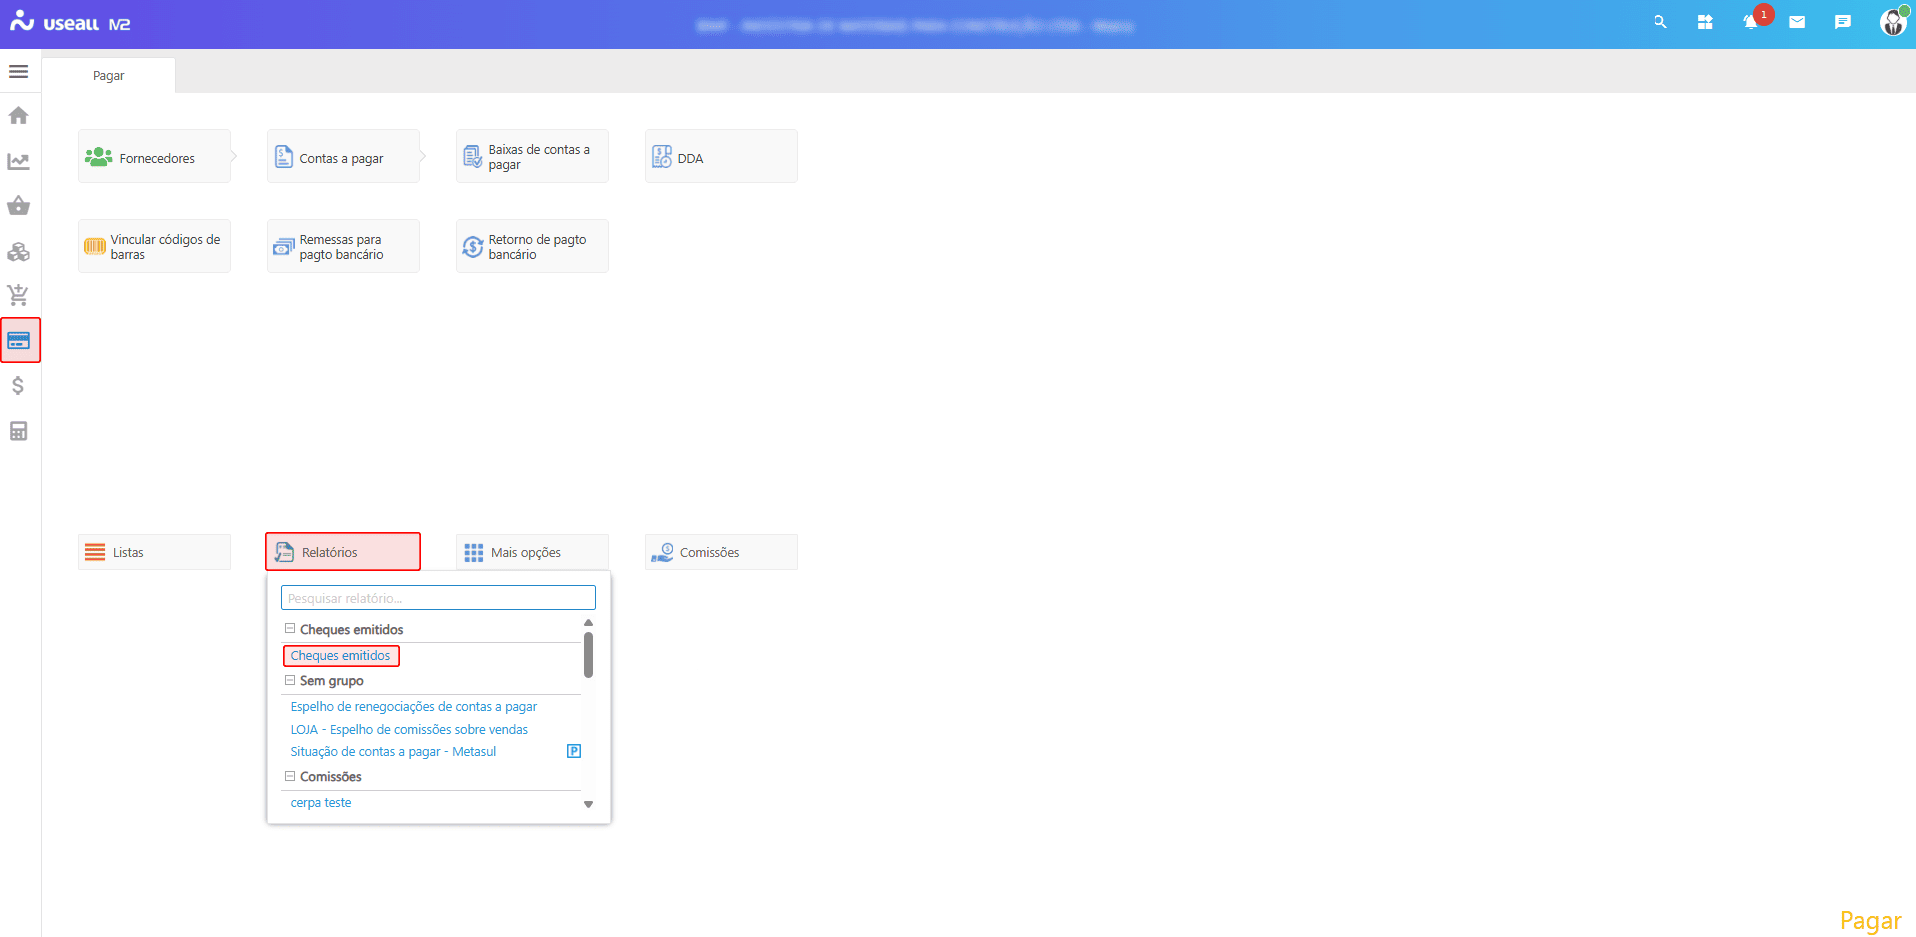Open the Mais opções menu

coord(532,552)
